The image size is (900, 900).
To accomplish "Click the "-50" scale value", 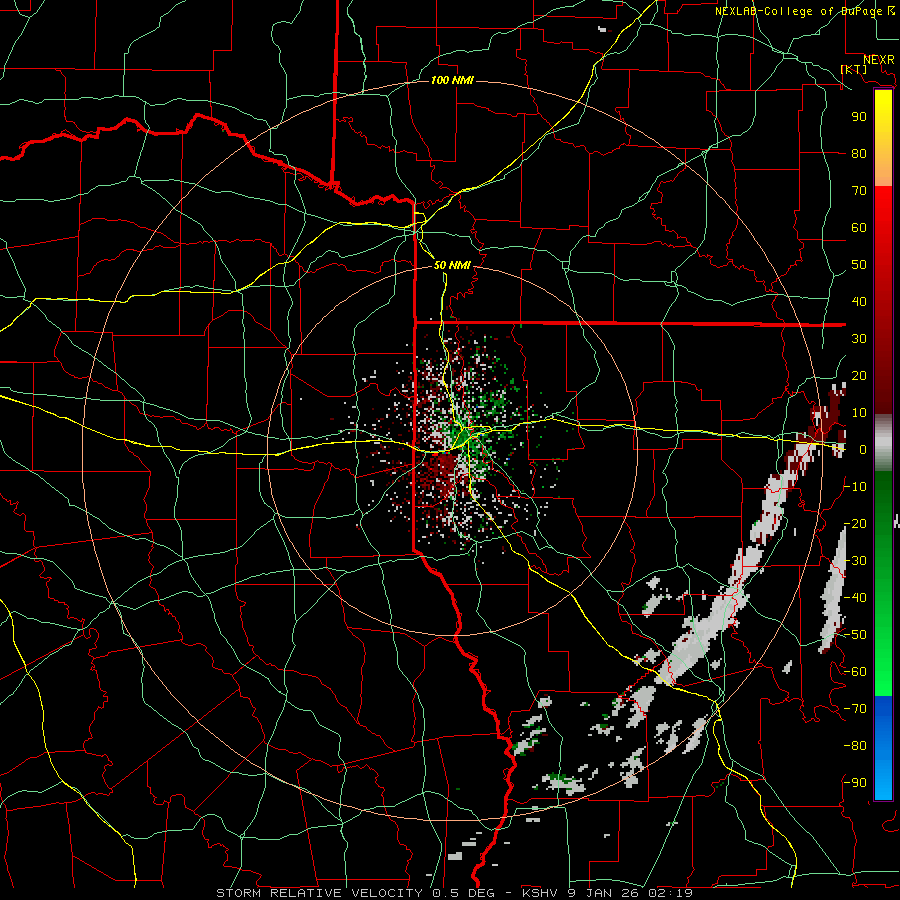I will 857,635.
